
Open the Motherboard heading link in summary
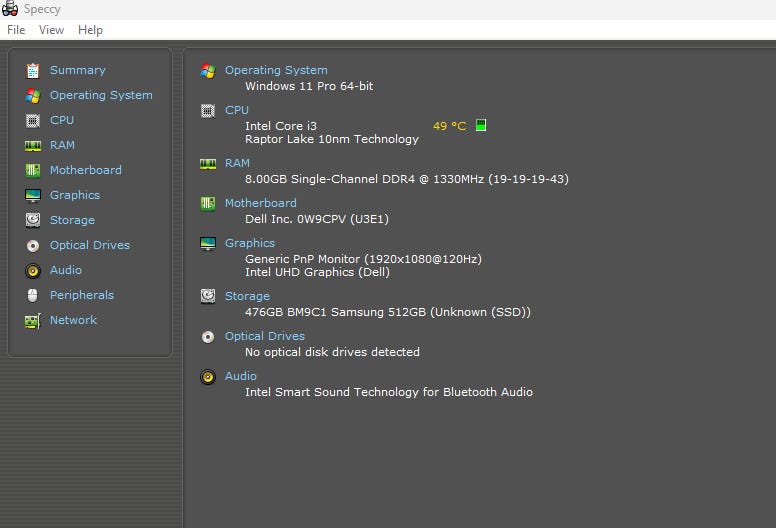tap(261, 203)
